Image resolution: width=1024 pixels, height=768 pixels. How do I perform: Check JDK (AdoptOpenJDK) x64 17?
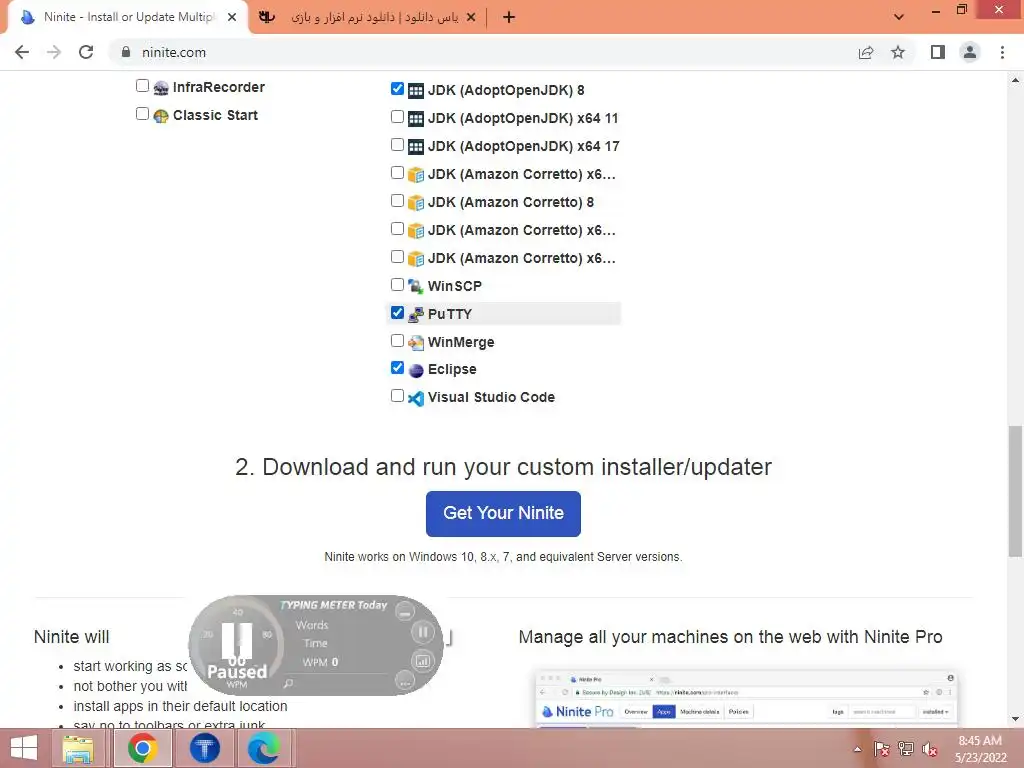pos(397,144)
